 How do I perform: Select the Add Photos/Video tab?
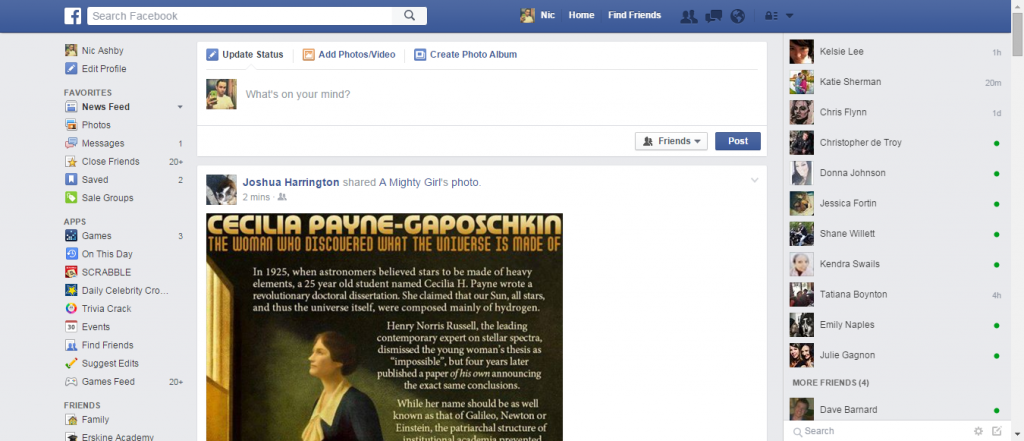(349, 55)
